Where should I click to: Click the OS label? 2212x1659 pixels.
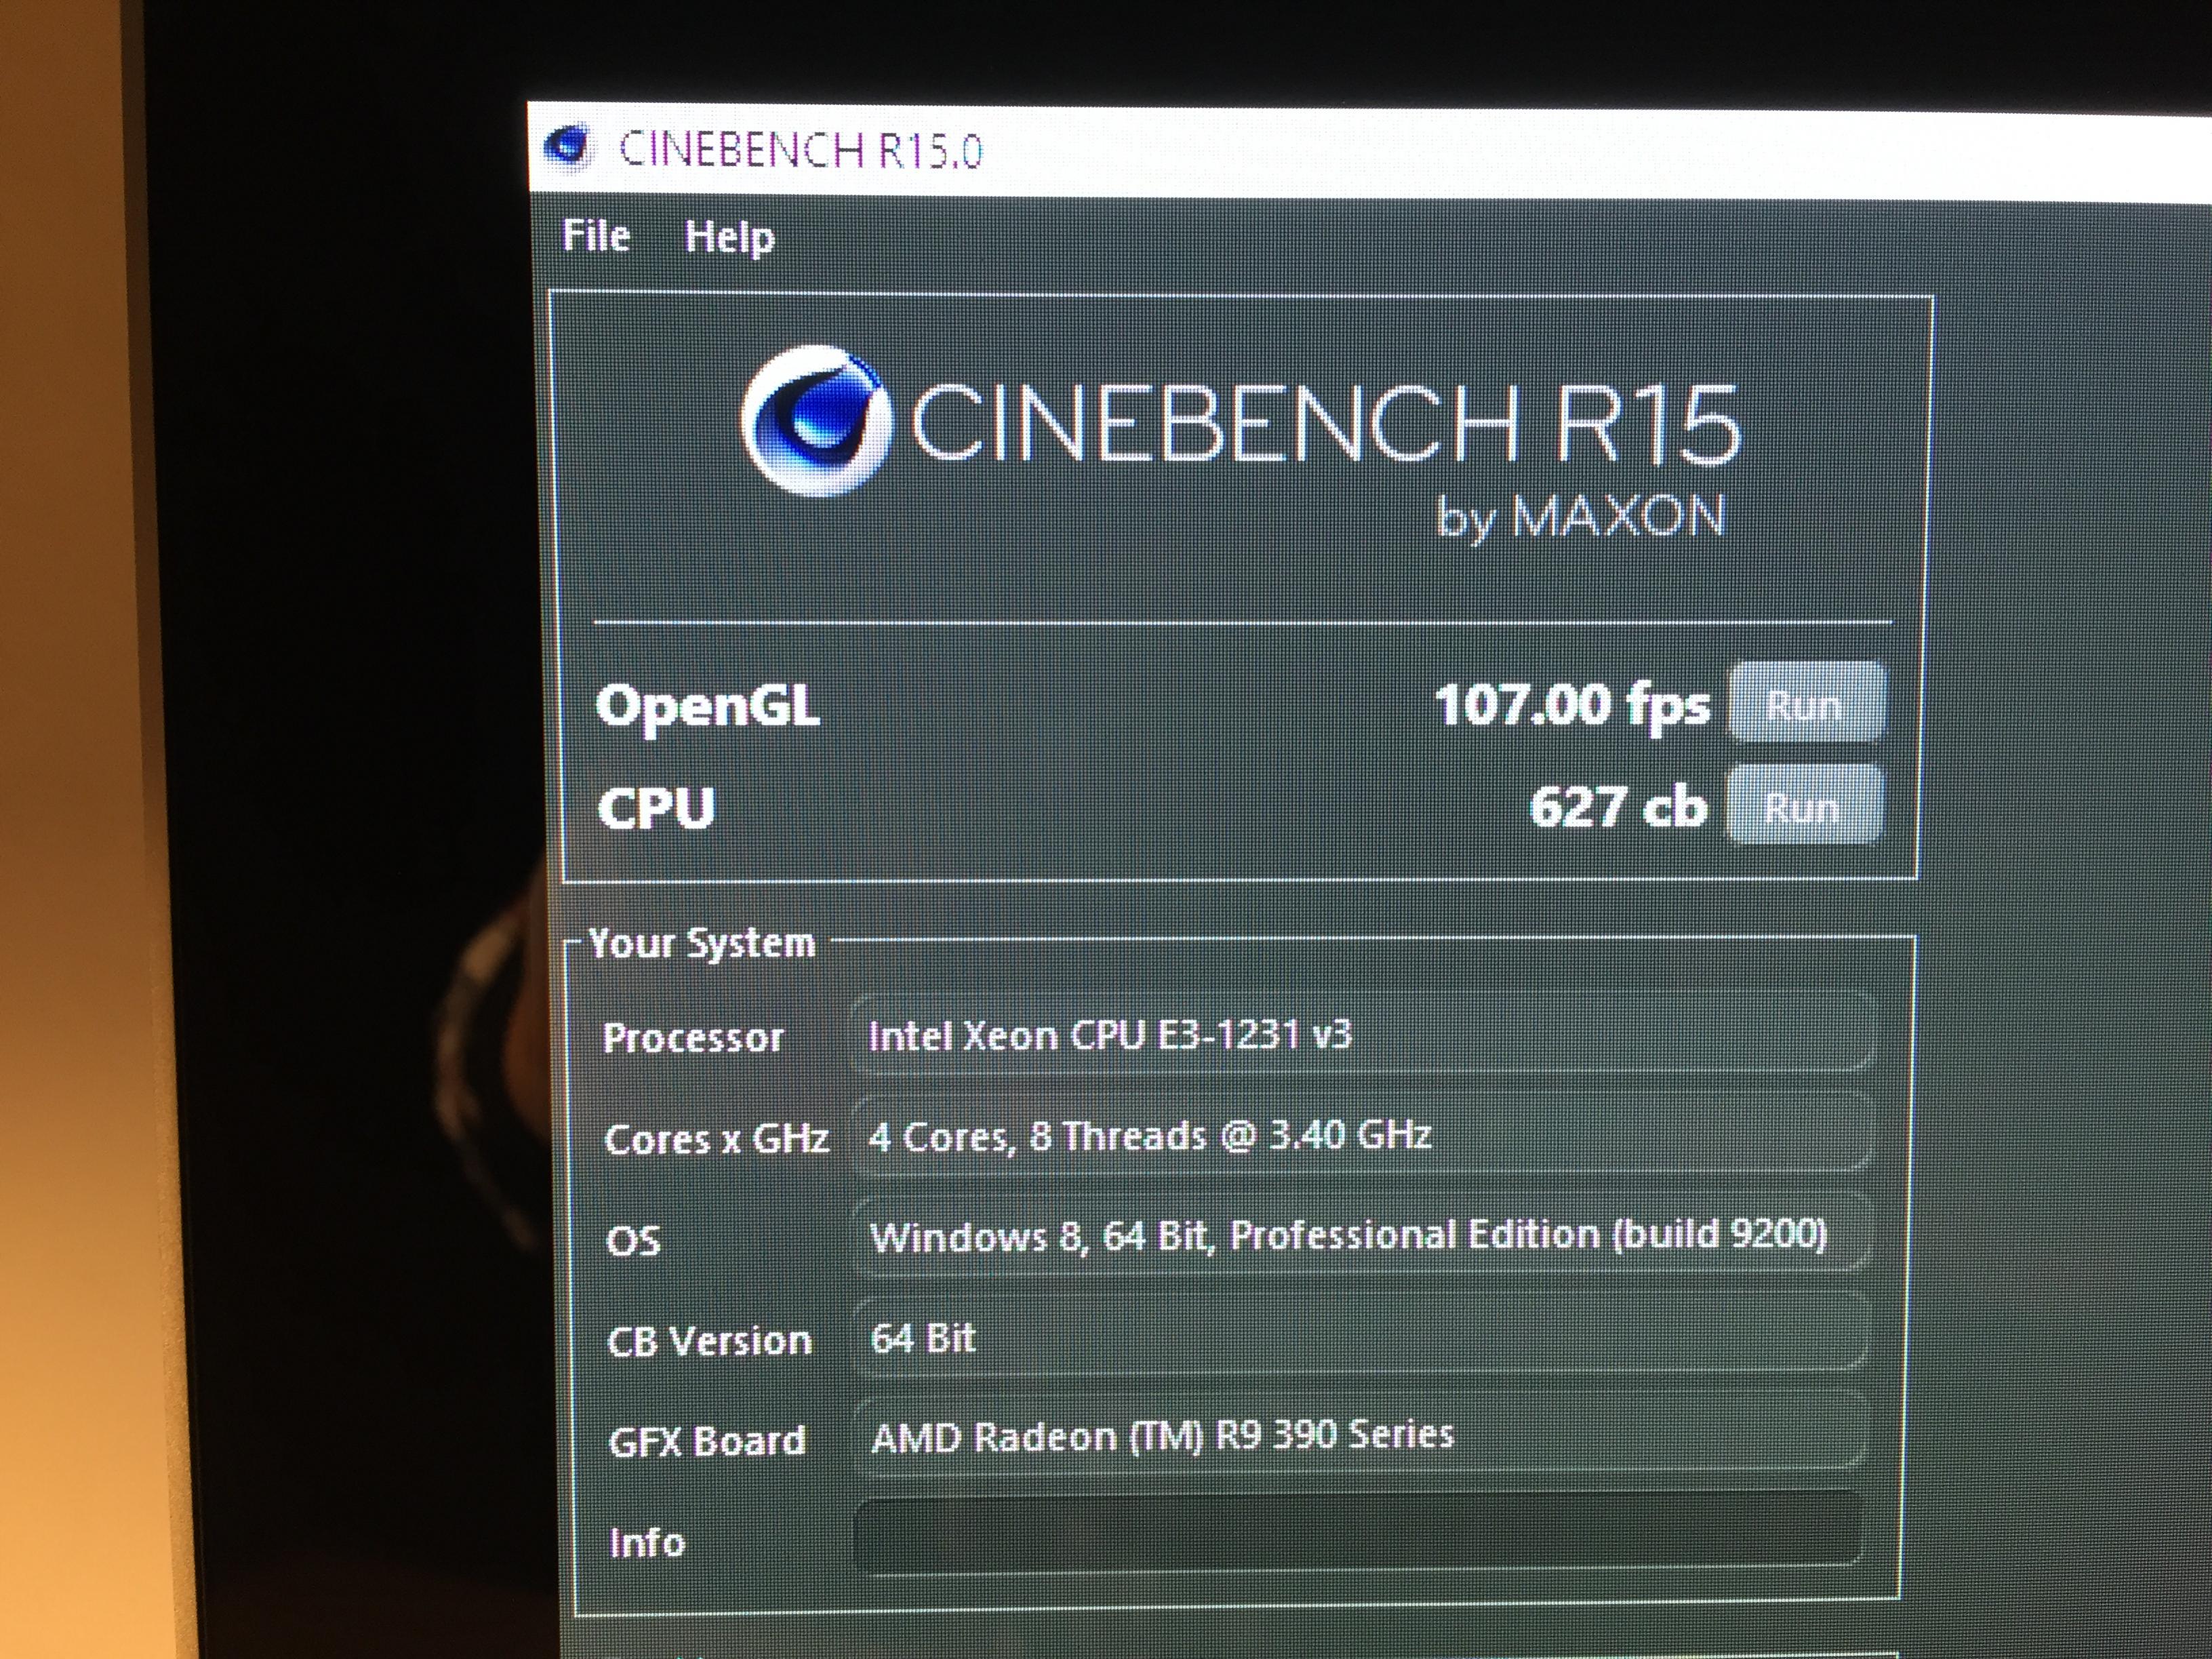[x=633, y=1241]
